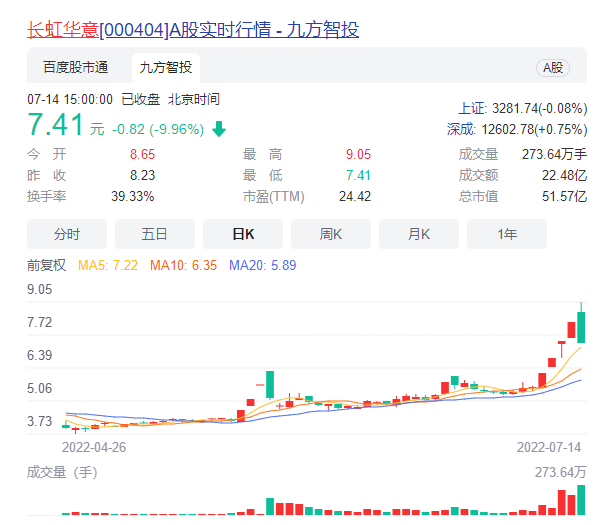Click the 已收盘 market status text
This screenshot has height=525, width=605.
coord(140,100)
